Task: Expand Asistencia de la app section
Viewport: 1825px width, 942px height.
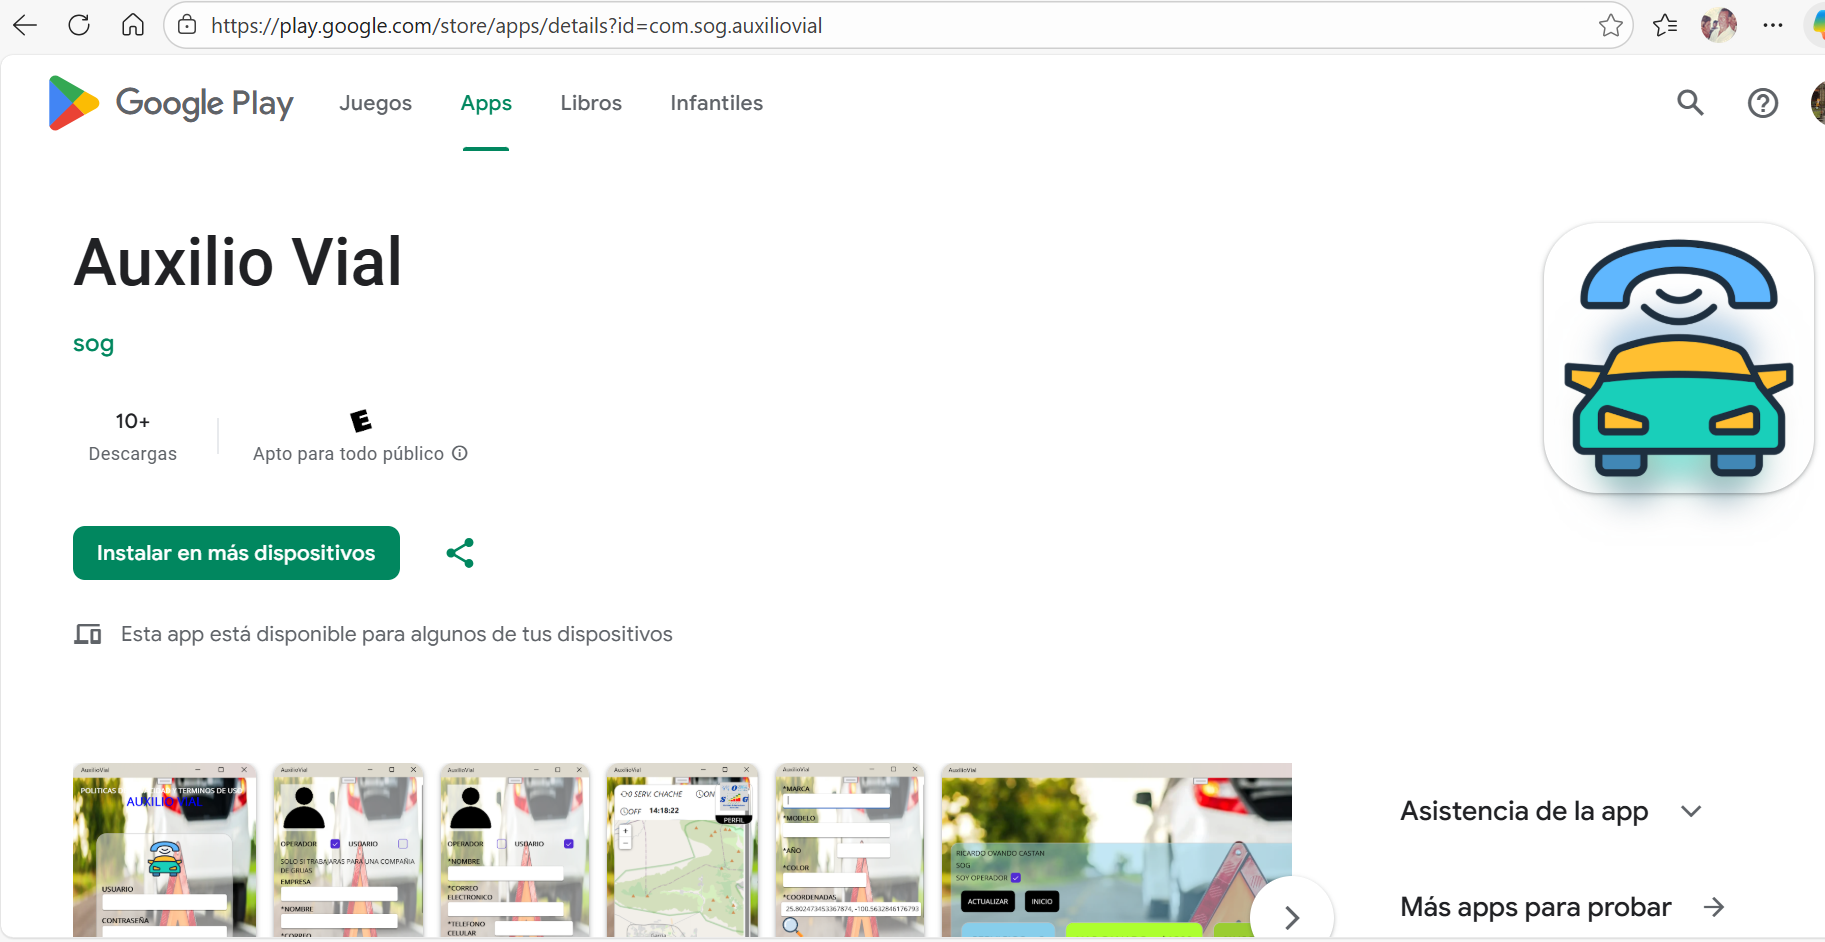Action: click(1691, 811)
